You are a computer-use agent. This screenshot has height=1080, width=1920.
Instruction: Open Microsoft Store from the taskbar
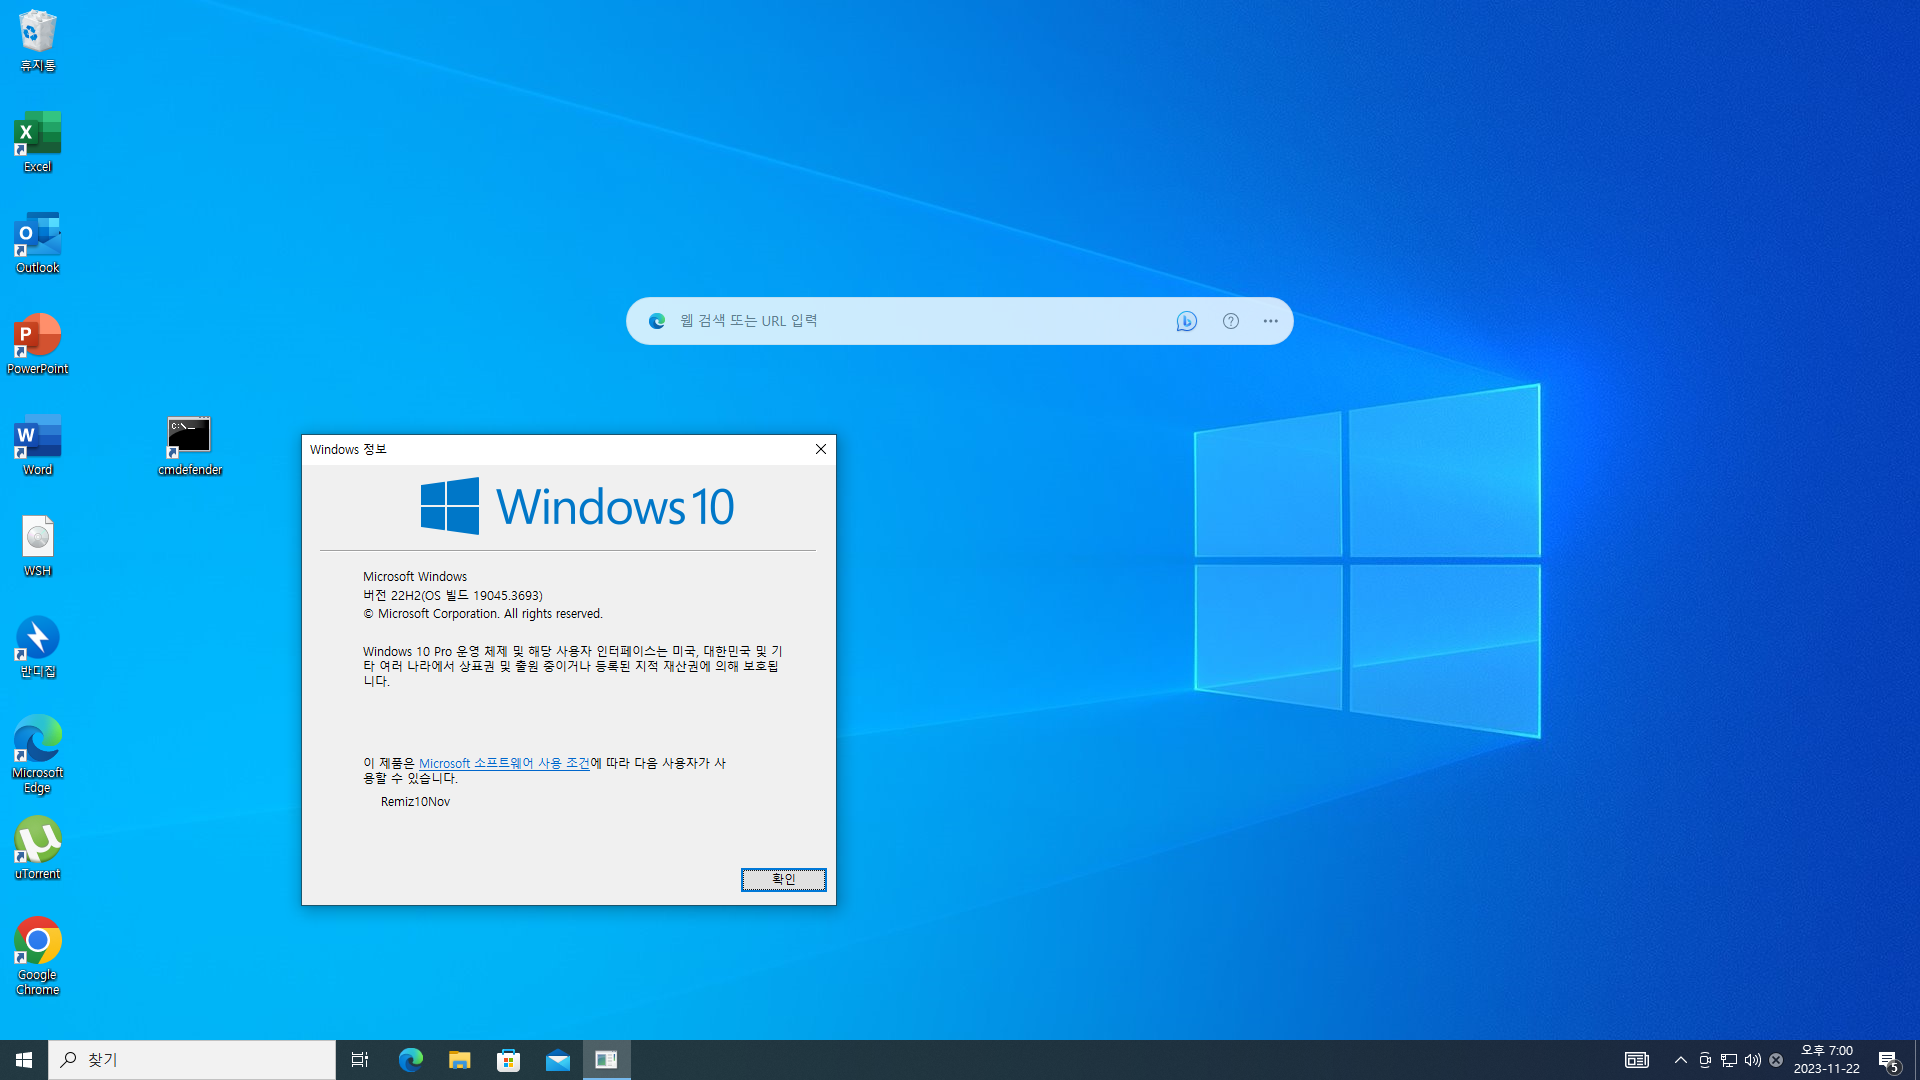click(x=508, y=1060)
